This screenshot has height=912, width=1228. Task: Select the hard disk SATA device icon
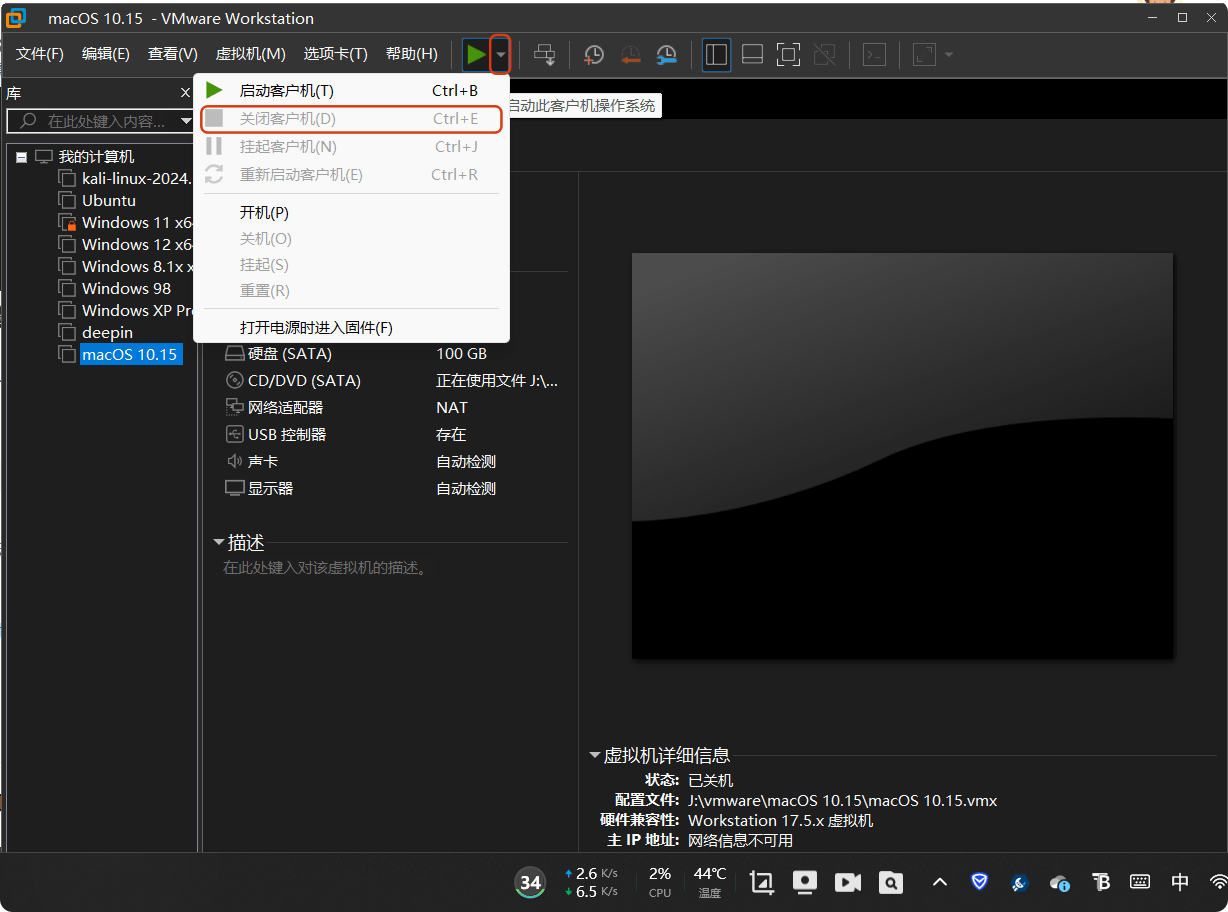231,353
